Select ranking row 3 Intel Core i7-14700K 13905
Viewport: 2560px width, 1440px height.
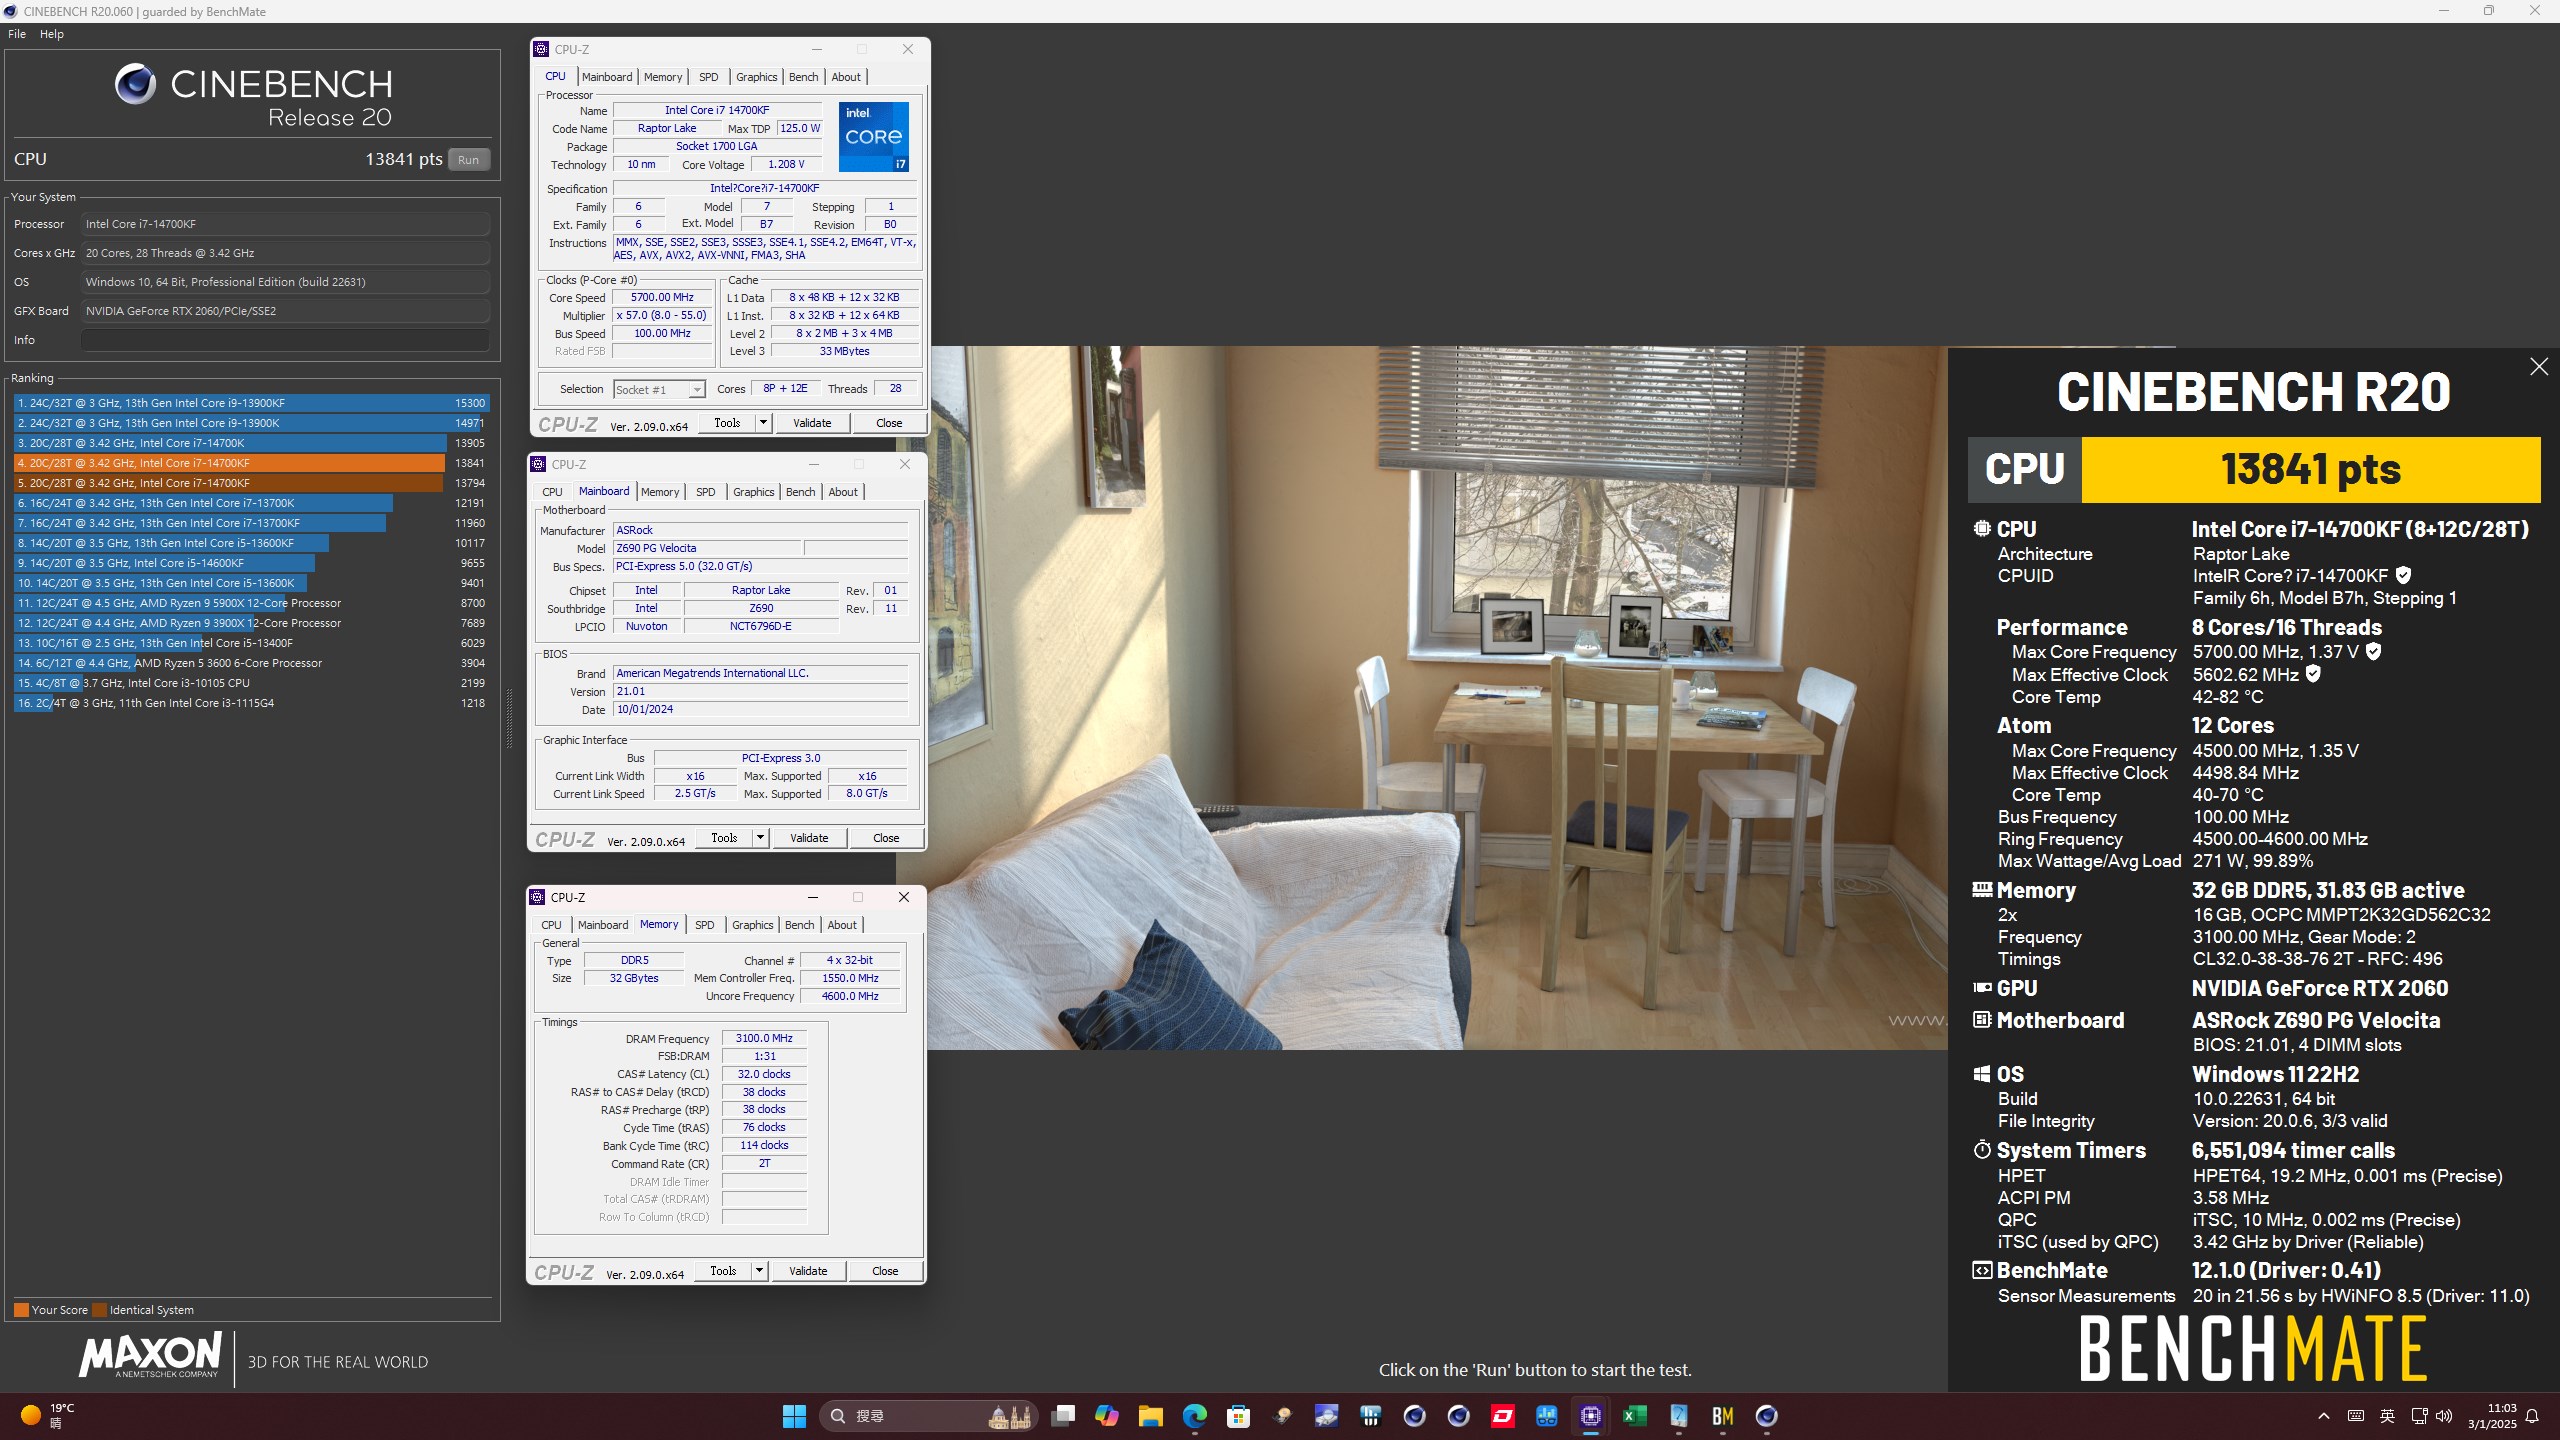(x=251, y=443)
